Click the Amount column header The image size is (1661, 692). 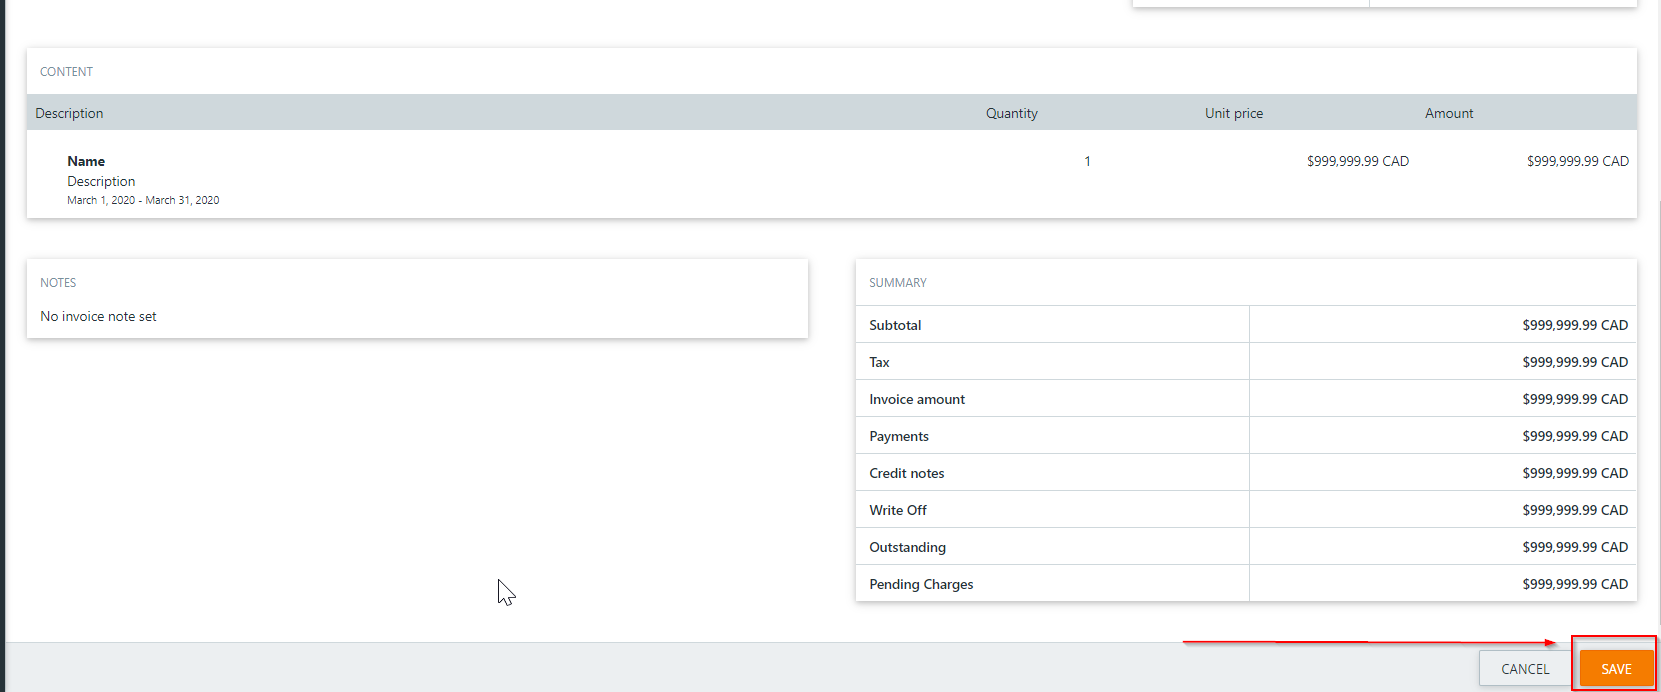[x=1449, y=113]
